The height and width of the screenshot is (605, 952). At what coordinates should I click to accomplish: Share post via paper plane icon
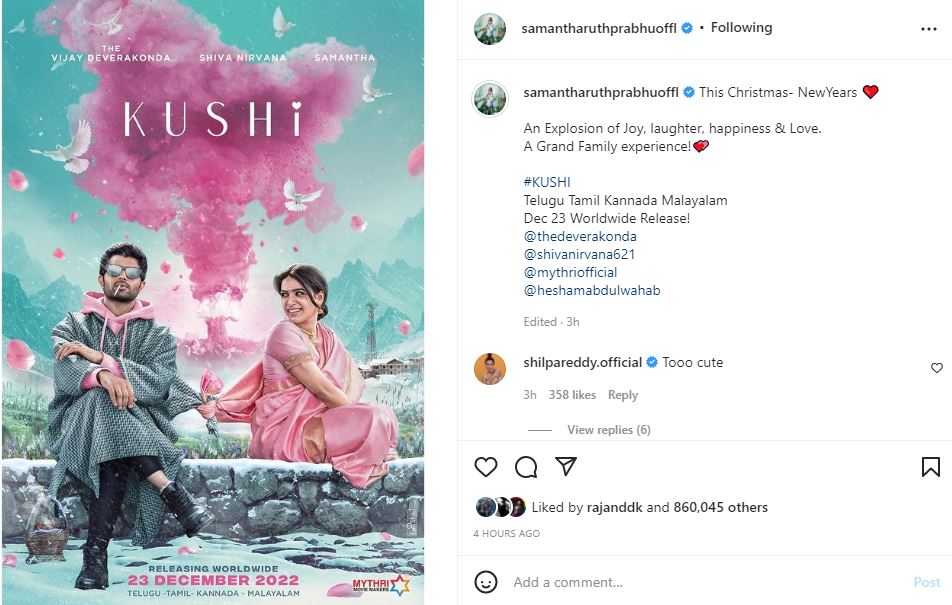point(566,466)
